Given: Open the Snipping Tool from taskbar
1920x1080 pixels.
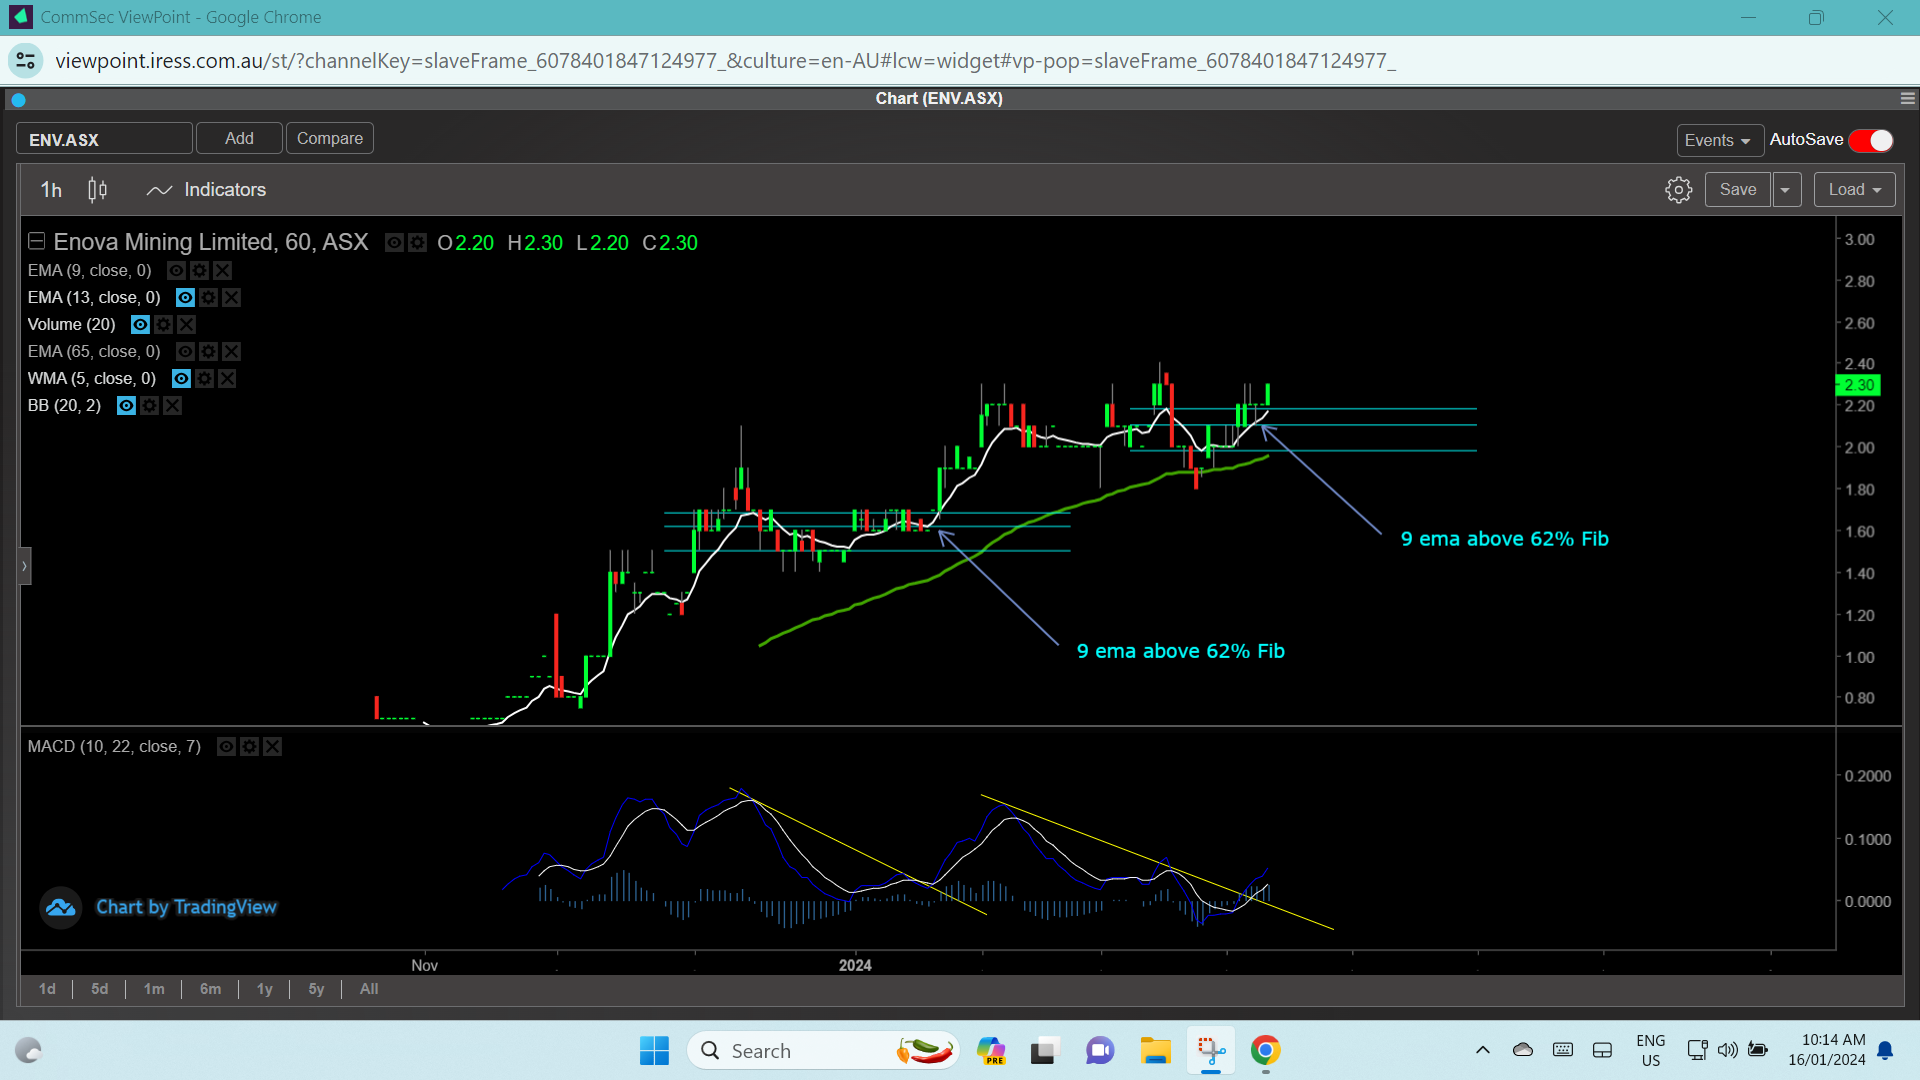Looking at the screenshot, I should pyautogui.click(x=1210, y=1051).
